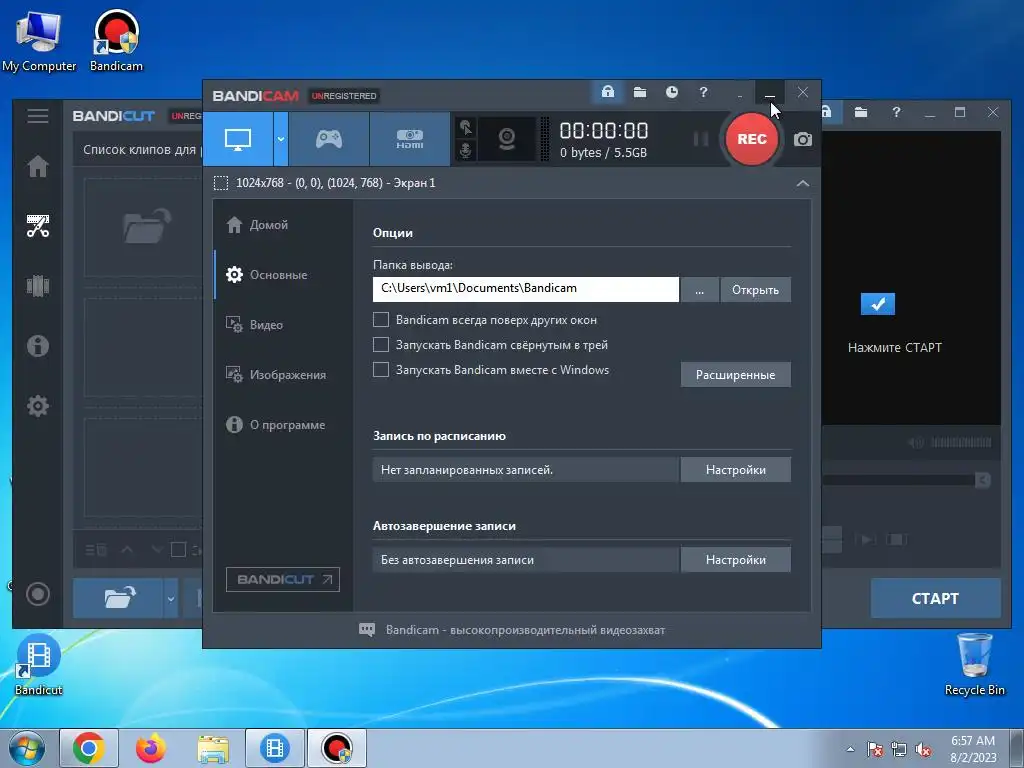Open the Recycle Bin
The width and height of the screenshot is (1024, 768).
(x=974, y=665)
